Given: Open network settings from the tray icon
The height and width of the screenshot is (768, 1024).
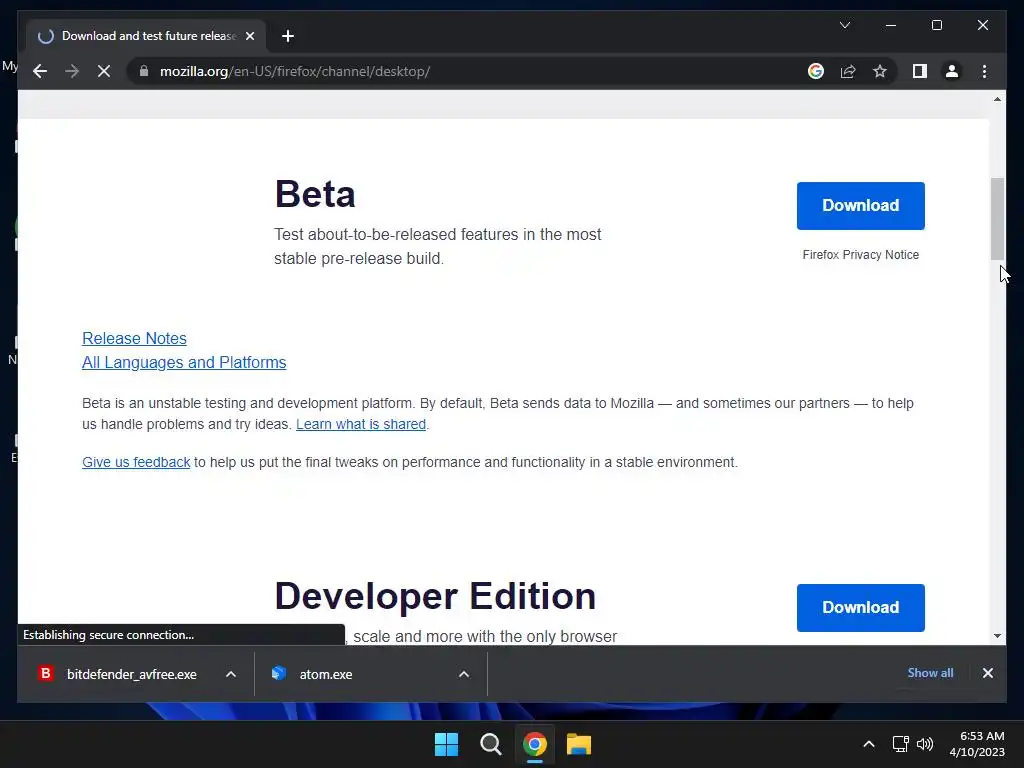Looking at the screenshot, I should click(x=901, y=744).
